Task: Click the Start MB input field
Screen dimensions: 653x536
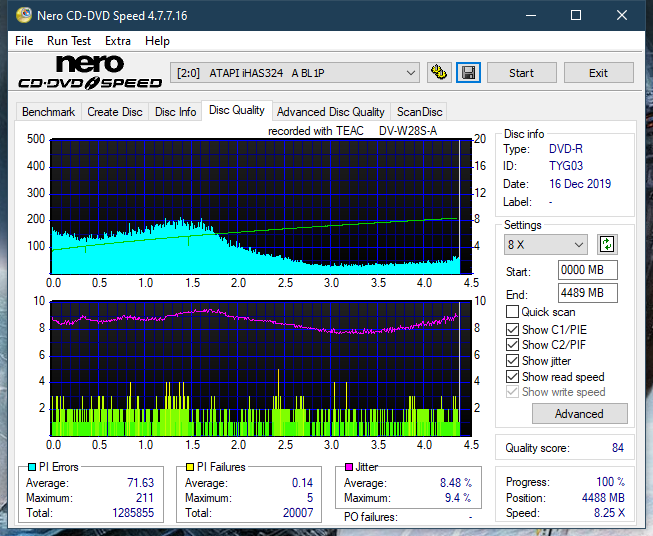Action: tap(588, 270)
